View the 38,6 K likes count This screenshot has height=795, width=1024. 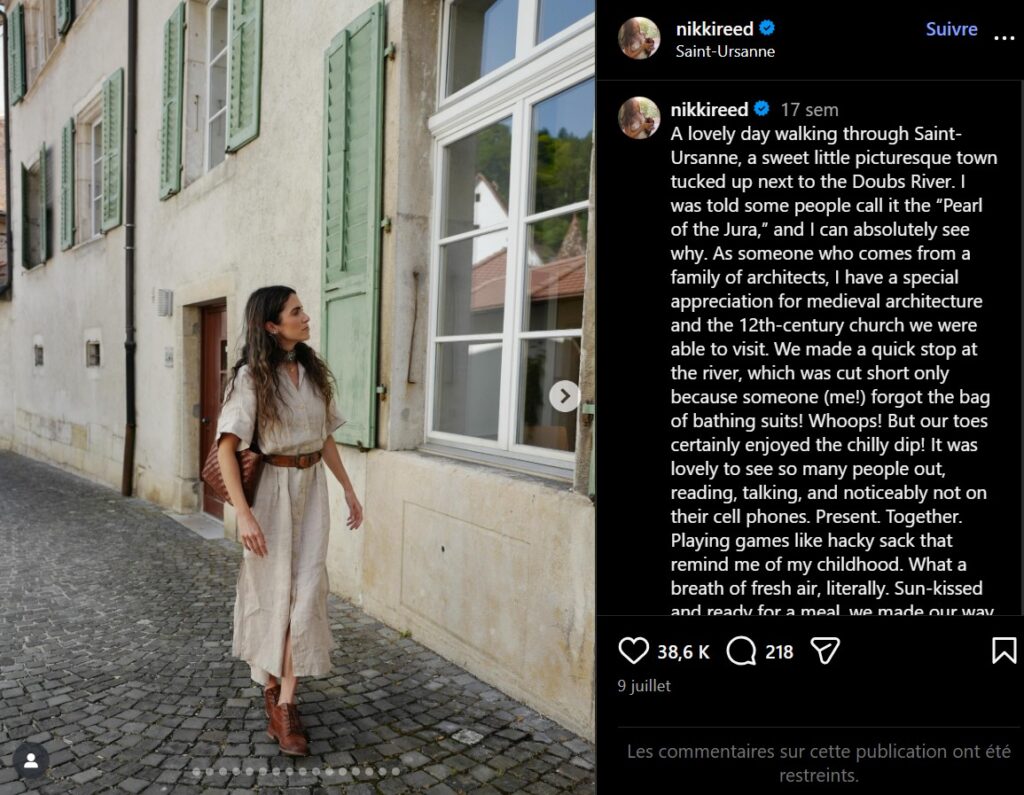pyautogui.click(x=683, y=652)
